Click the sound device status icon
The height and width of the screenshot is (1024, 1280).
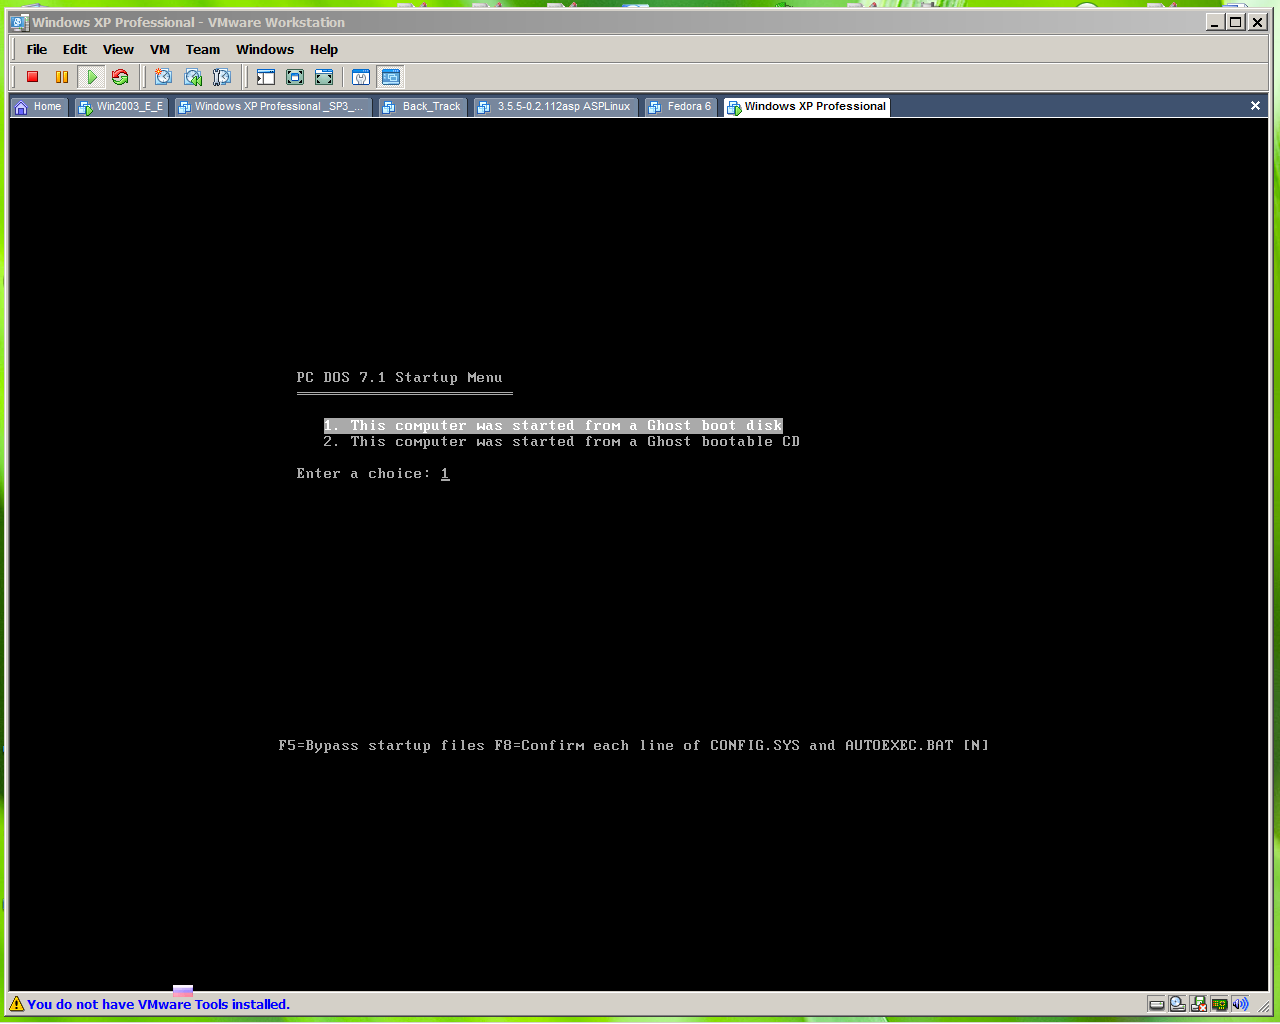pyautogui.click(x=1241, y=1004)
